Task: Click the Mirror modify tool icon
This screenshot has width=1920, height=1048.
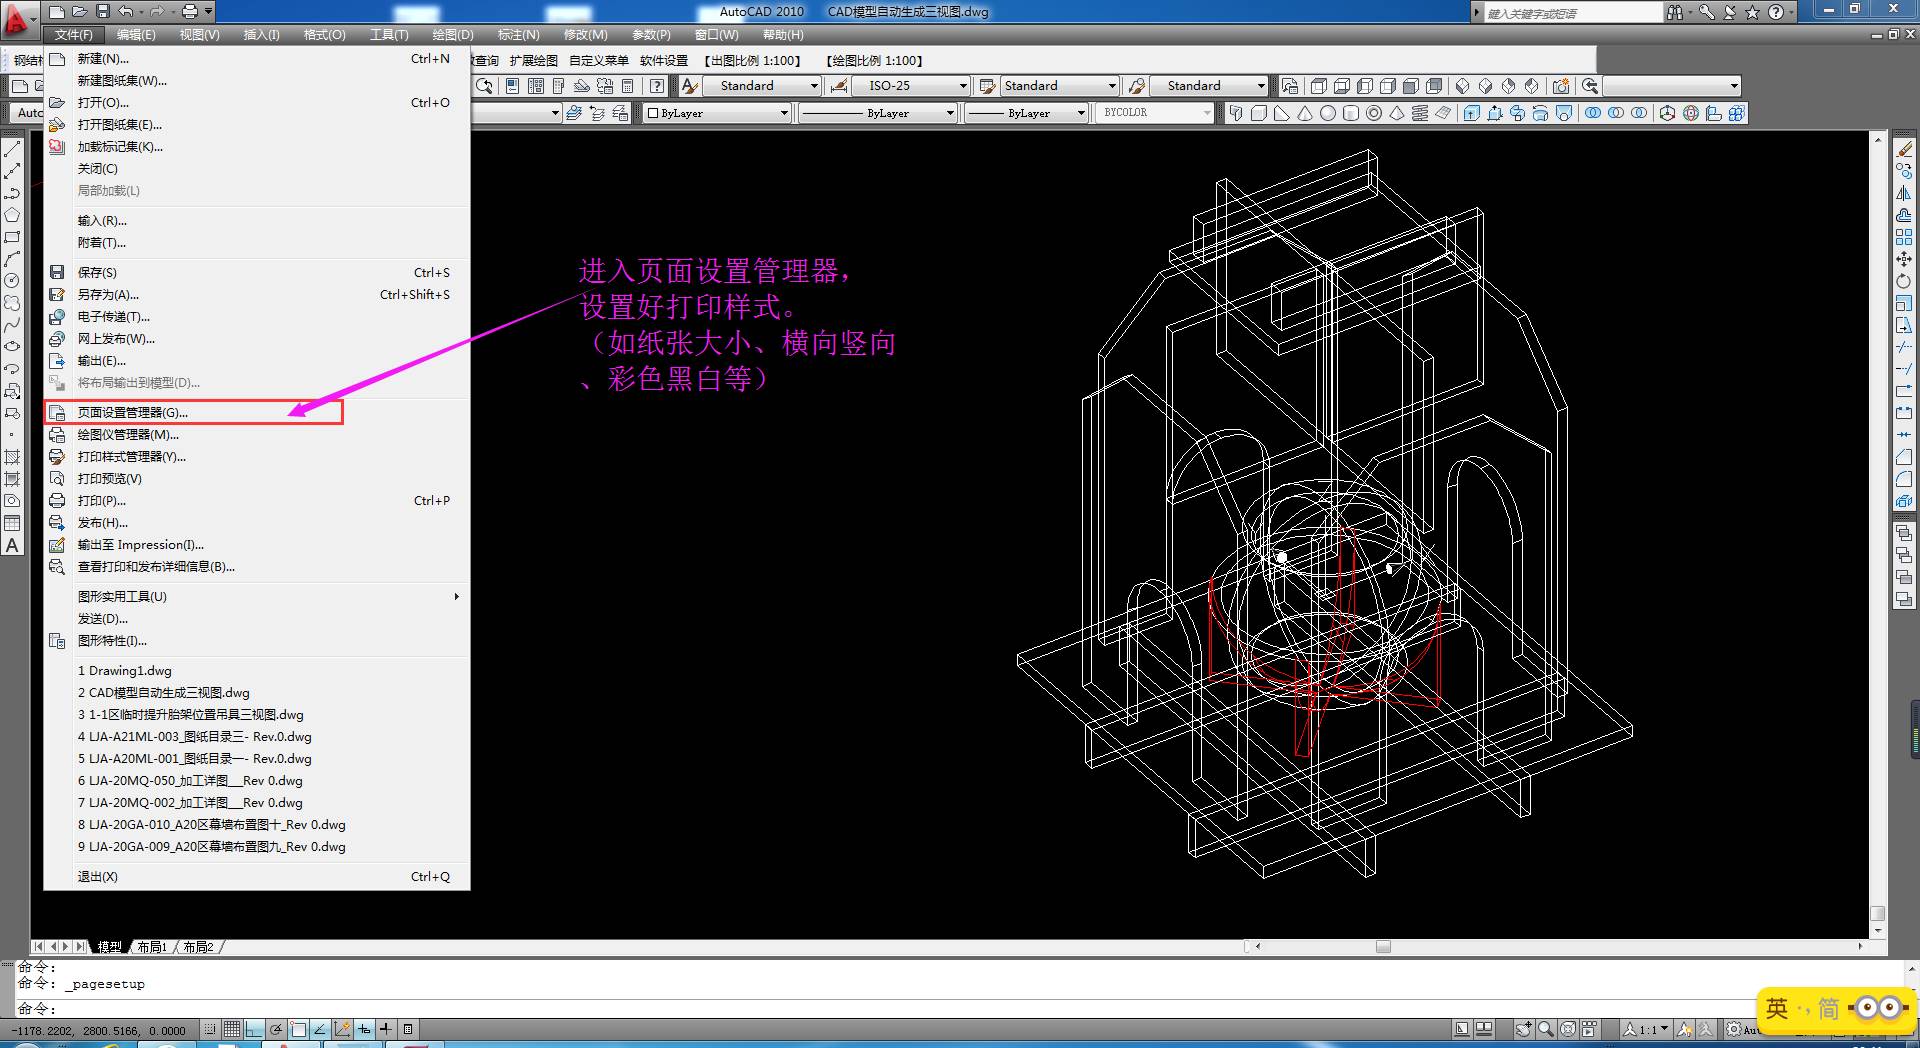Action: coord(1904,193)
